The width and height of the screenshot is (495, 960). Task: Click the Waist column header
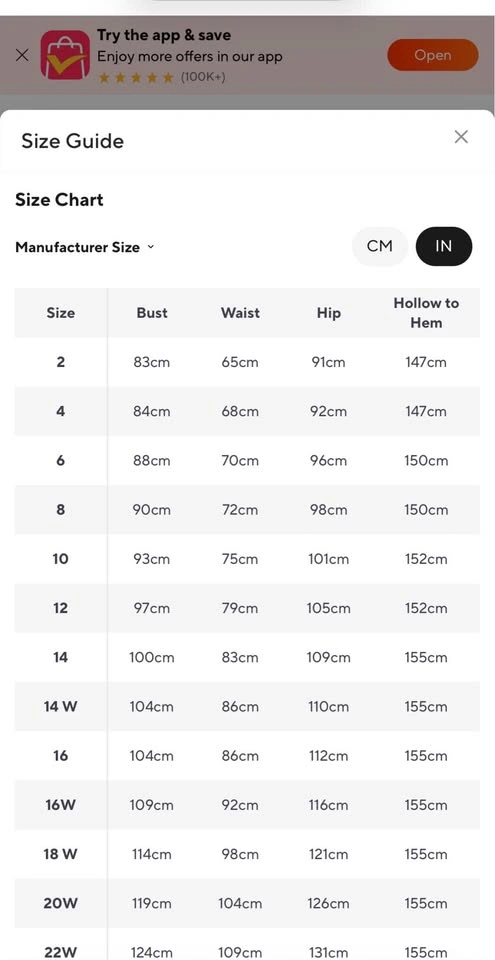click(x=240, y=313)
